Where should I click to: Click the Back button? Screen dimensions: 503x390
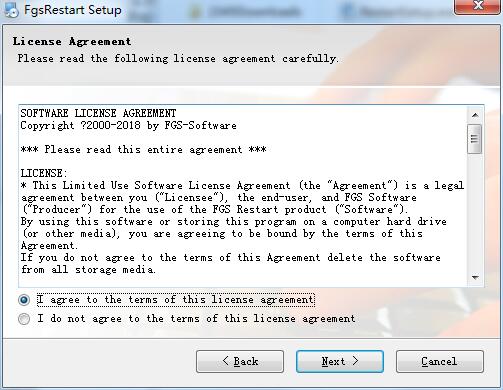(x=240, y=361)
